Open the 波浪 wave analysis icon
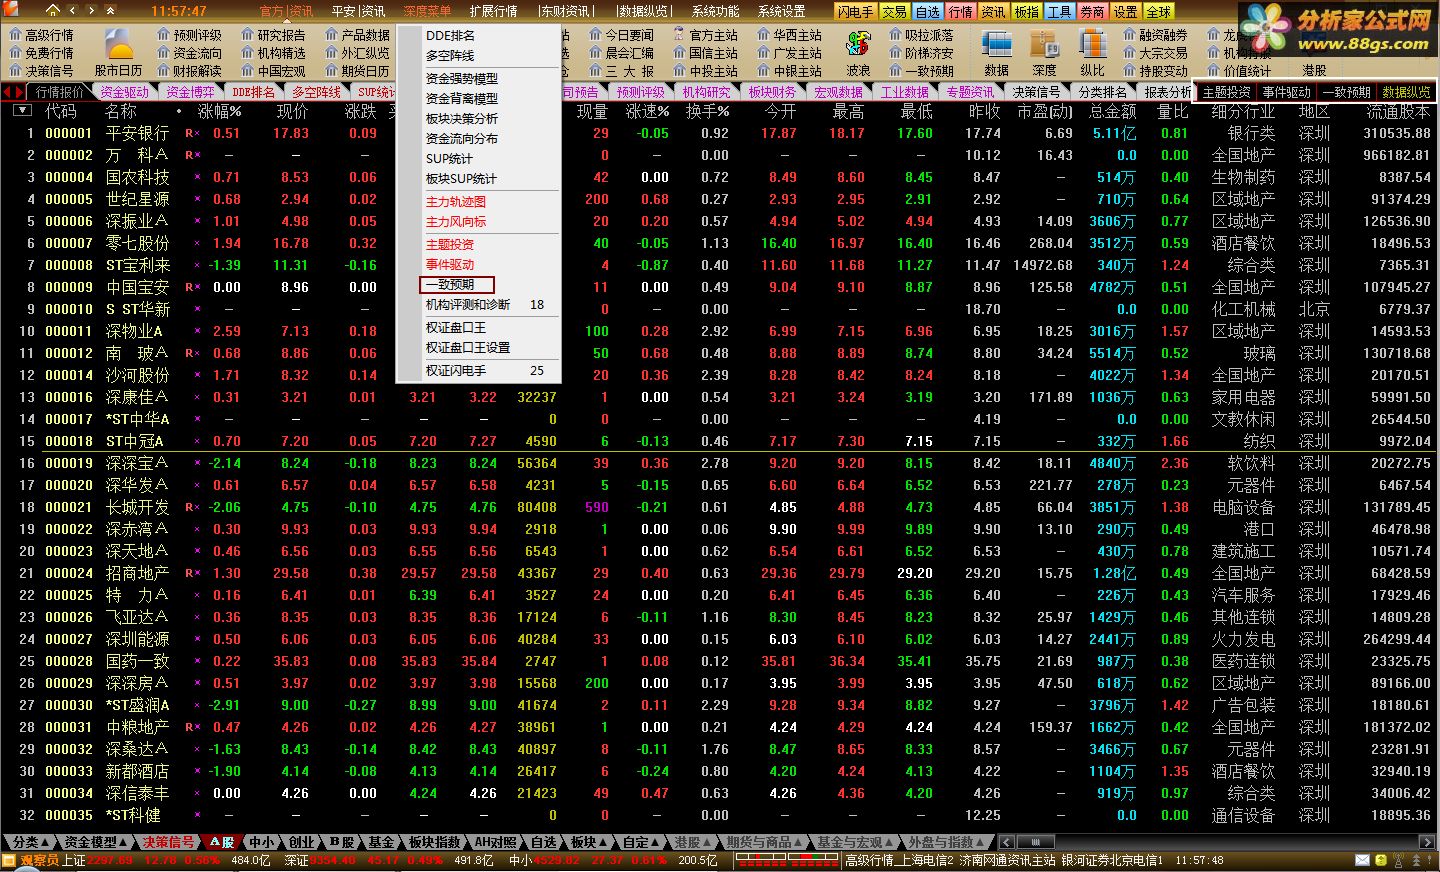This screenshot has width=1440, height=872. click(858, 53)
